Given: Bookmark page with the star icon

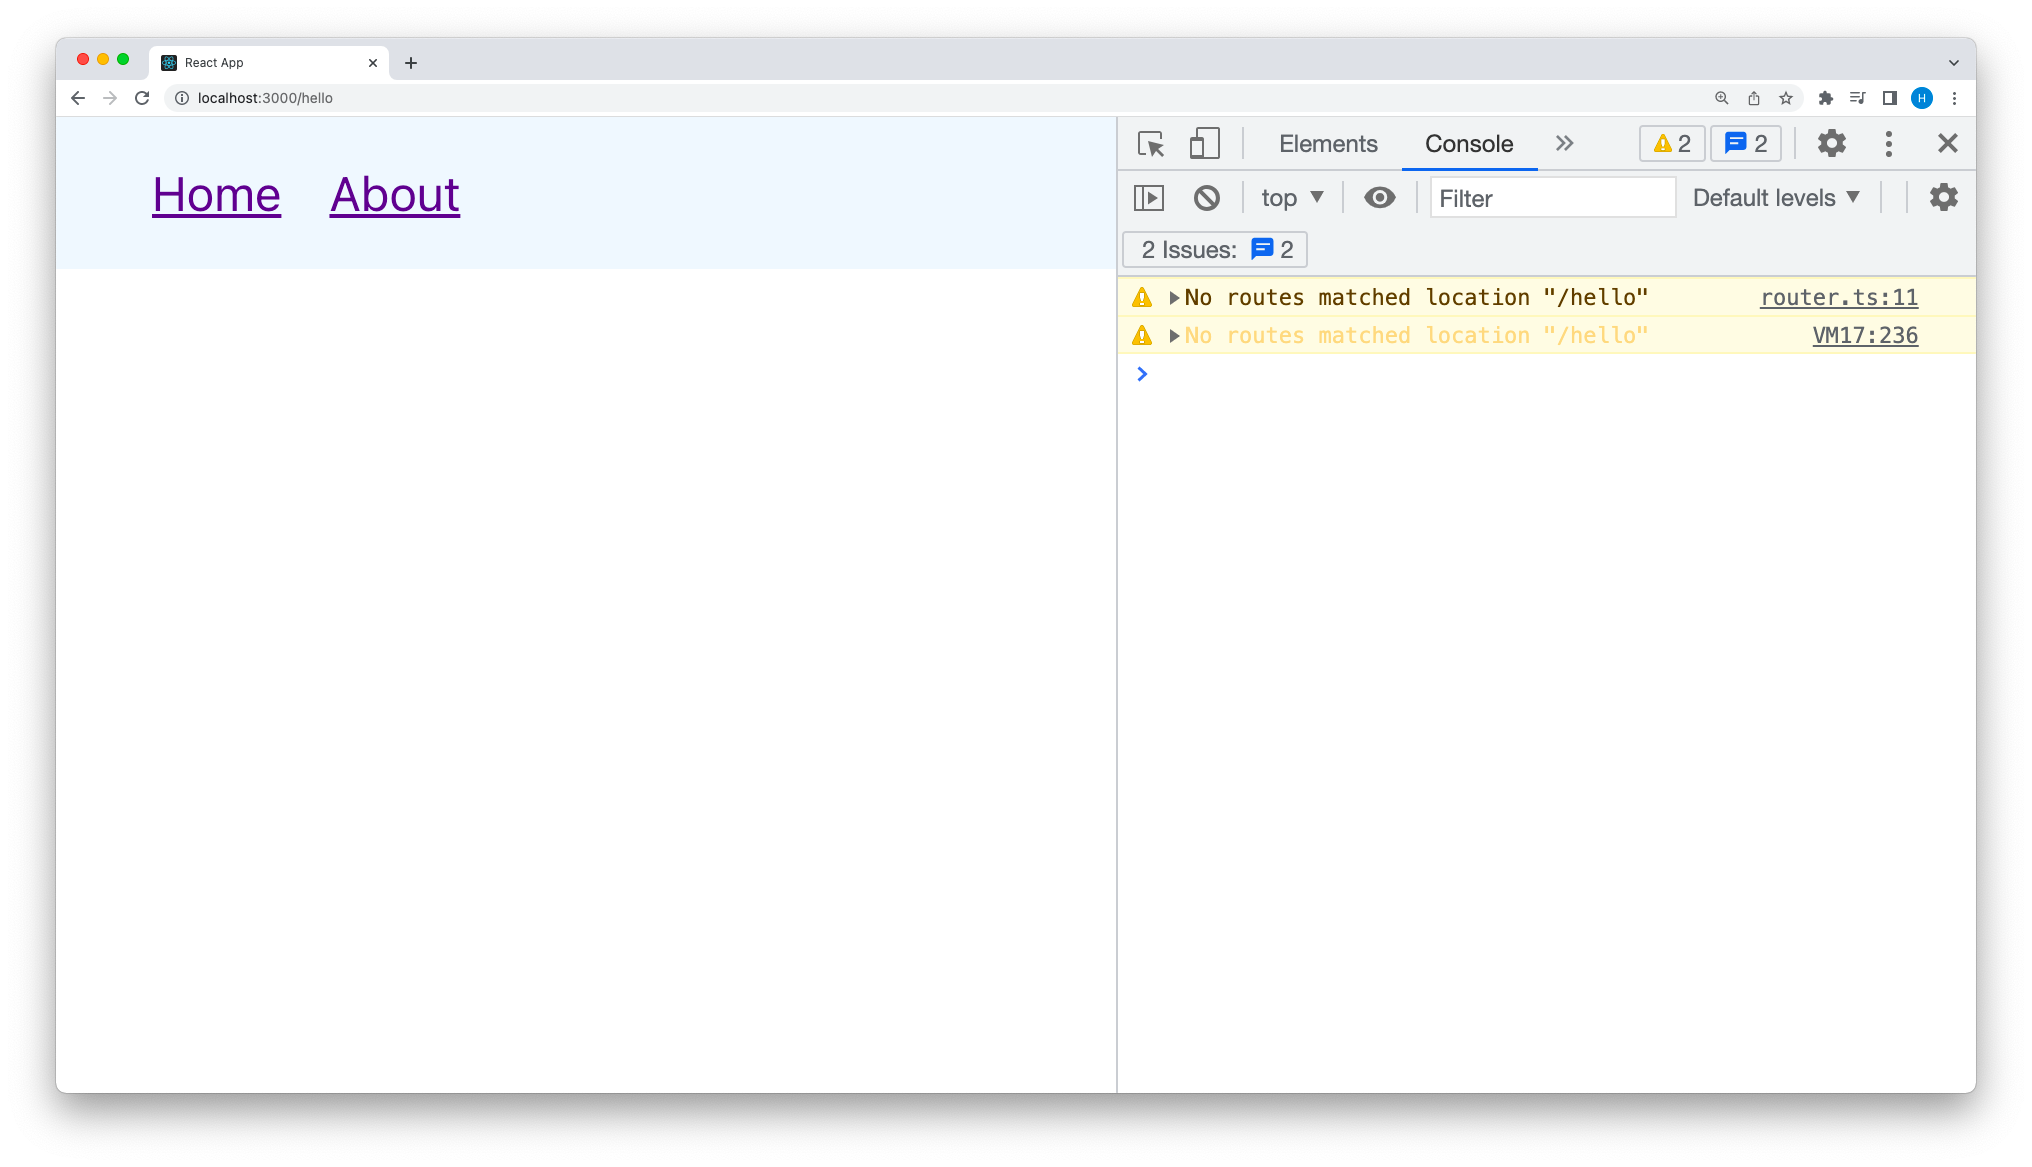Looking at the screenshot, I should point(1786,98).
